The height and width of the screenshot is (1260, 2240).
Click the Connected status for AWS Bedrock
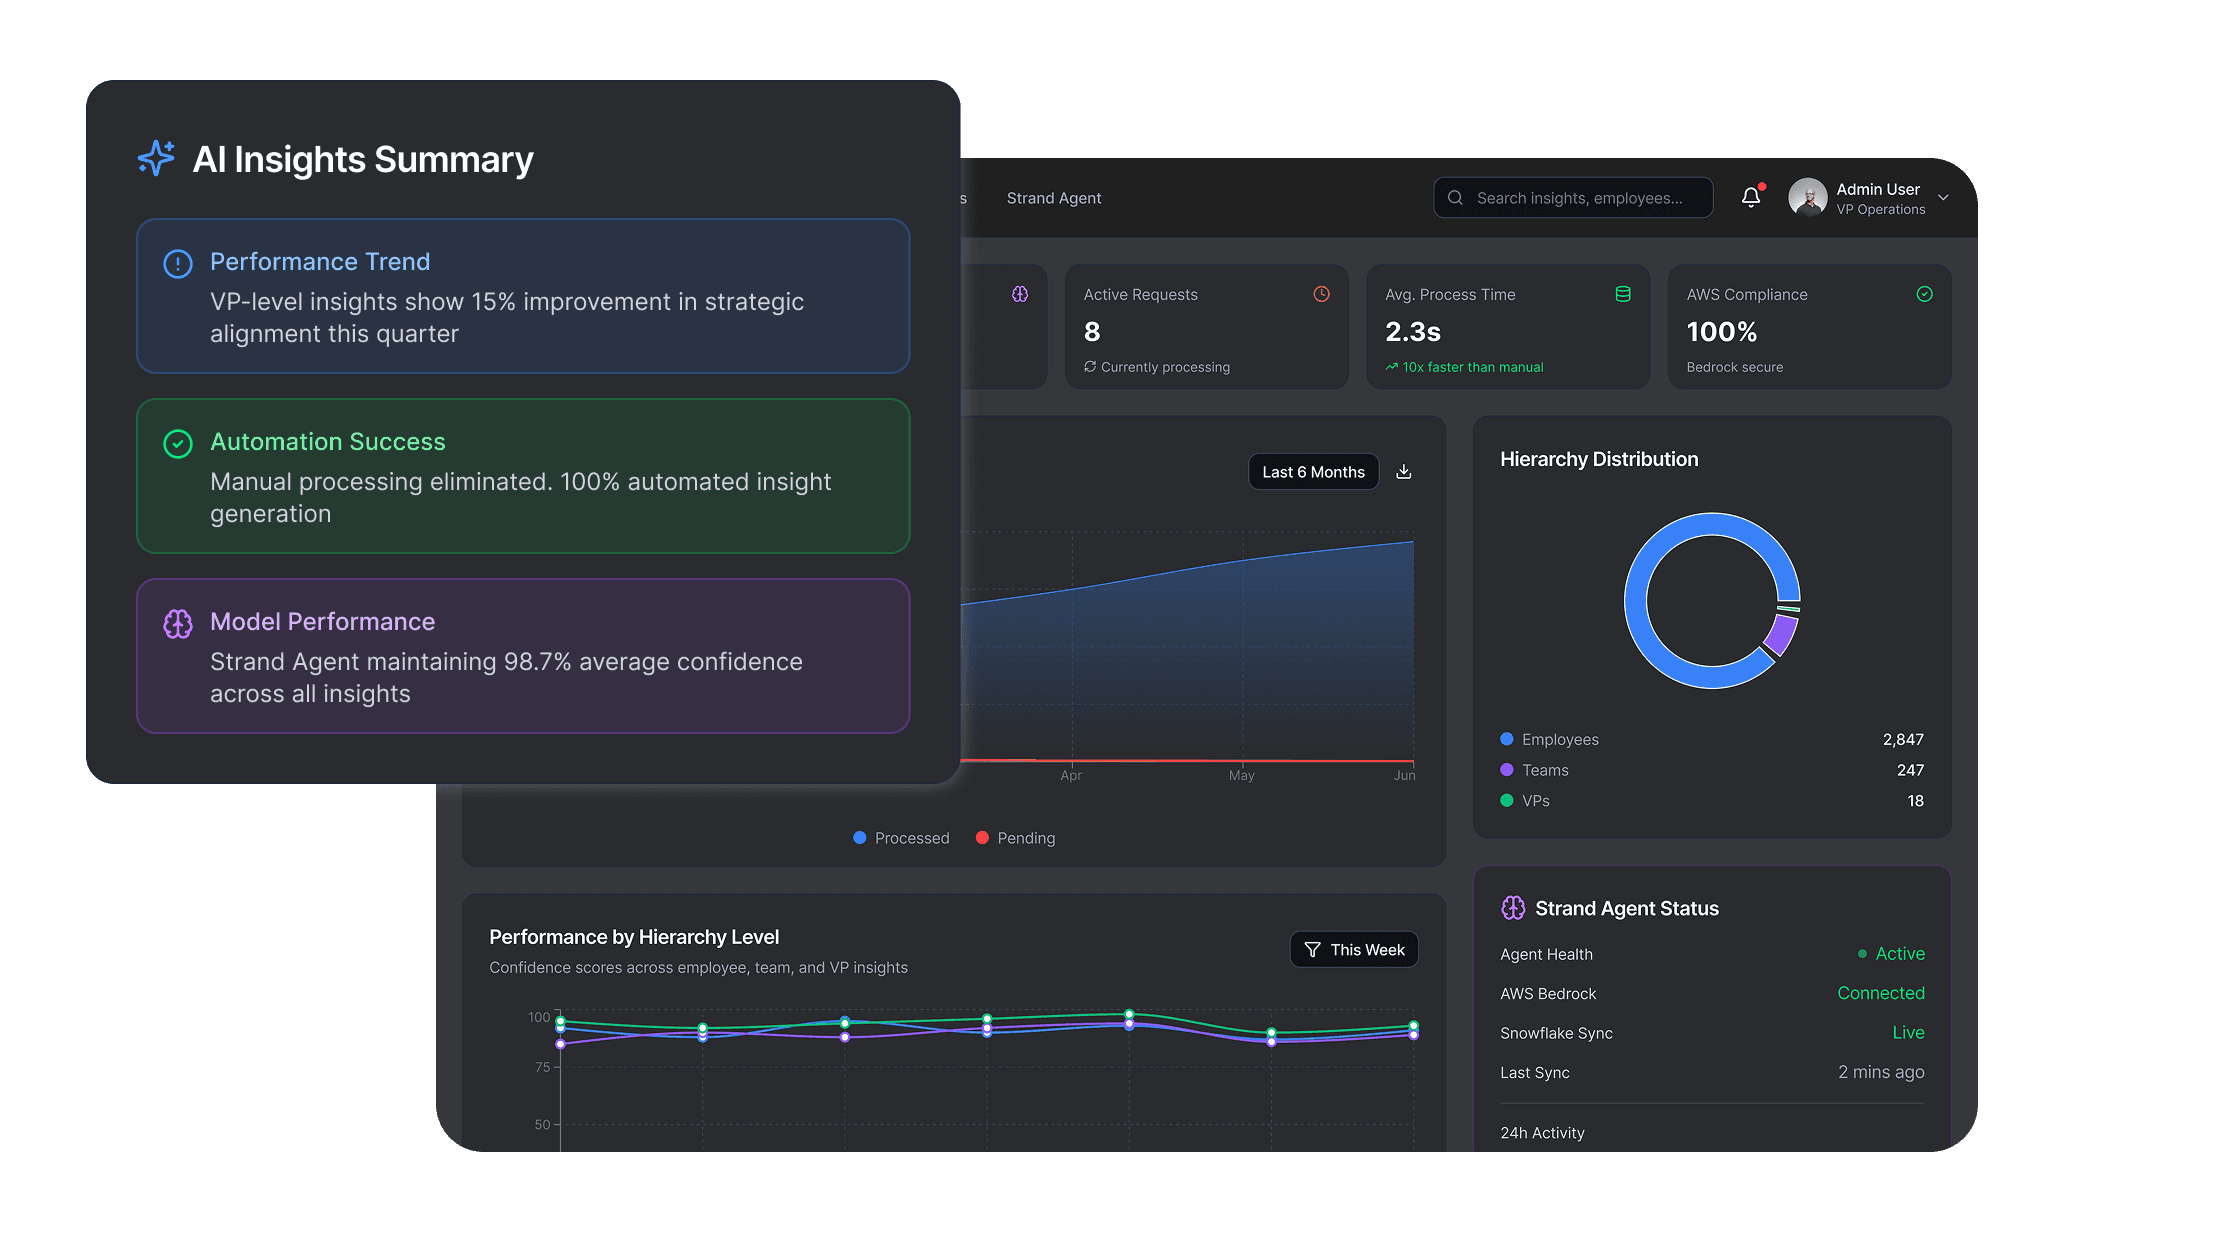click(1881, 993)
